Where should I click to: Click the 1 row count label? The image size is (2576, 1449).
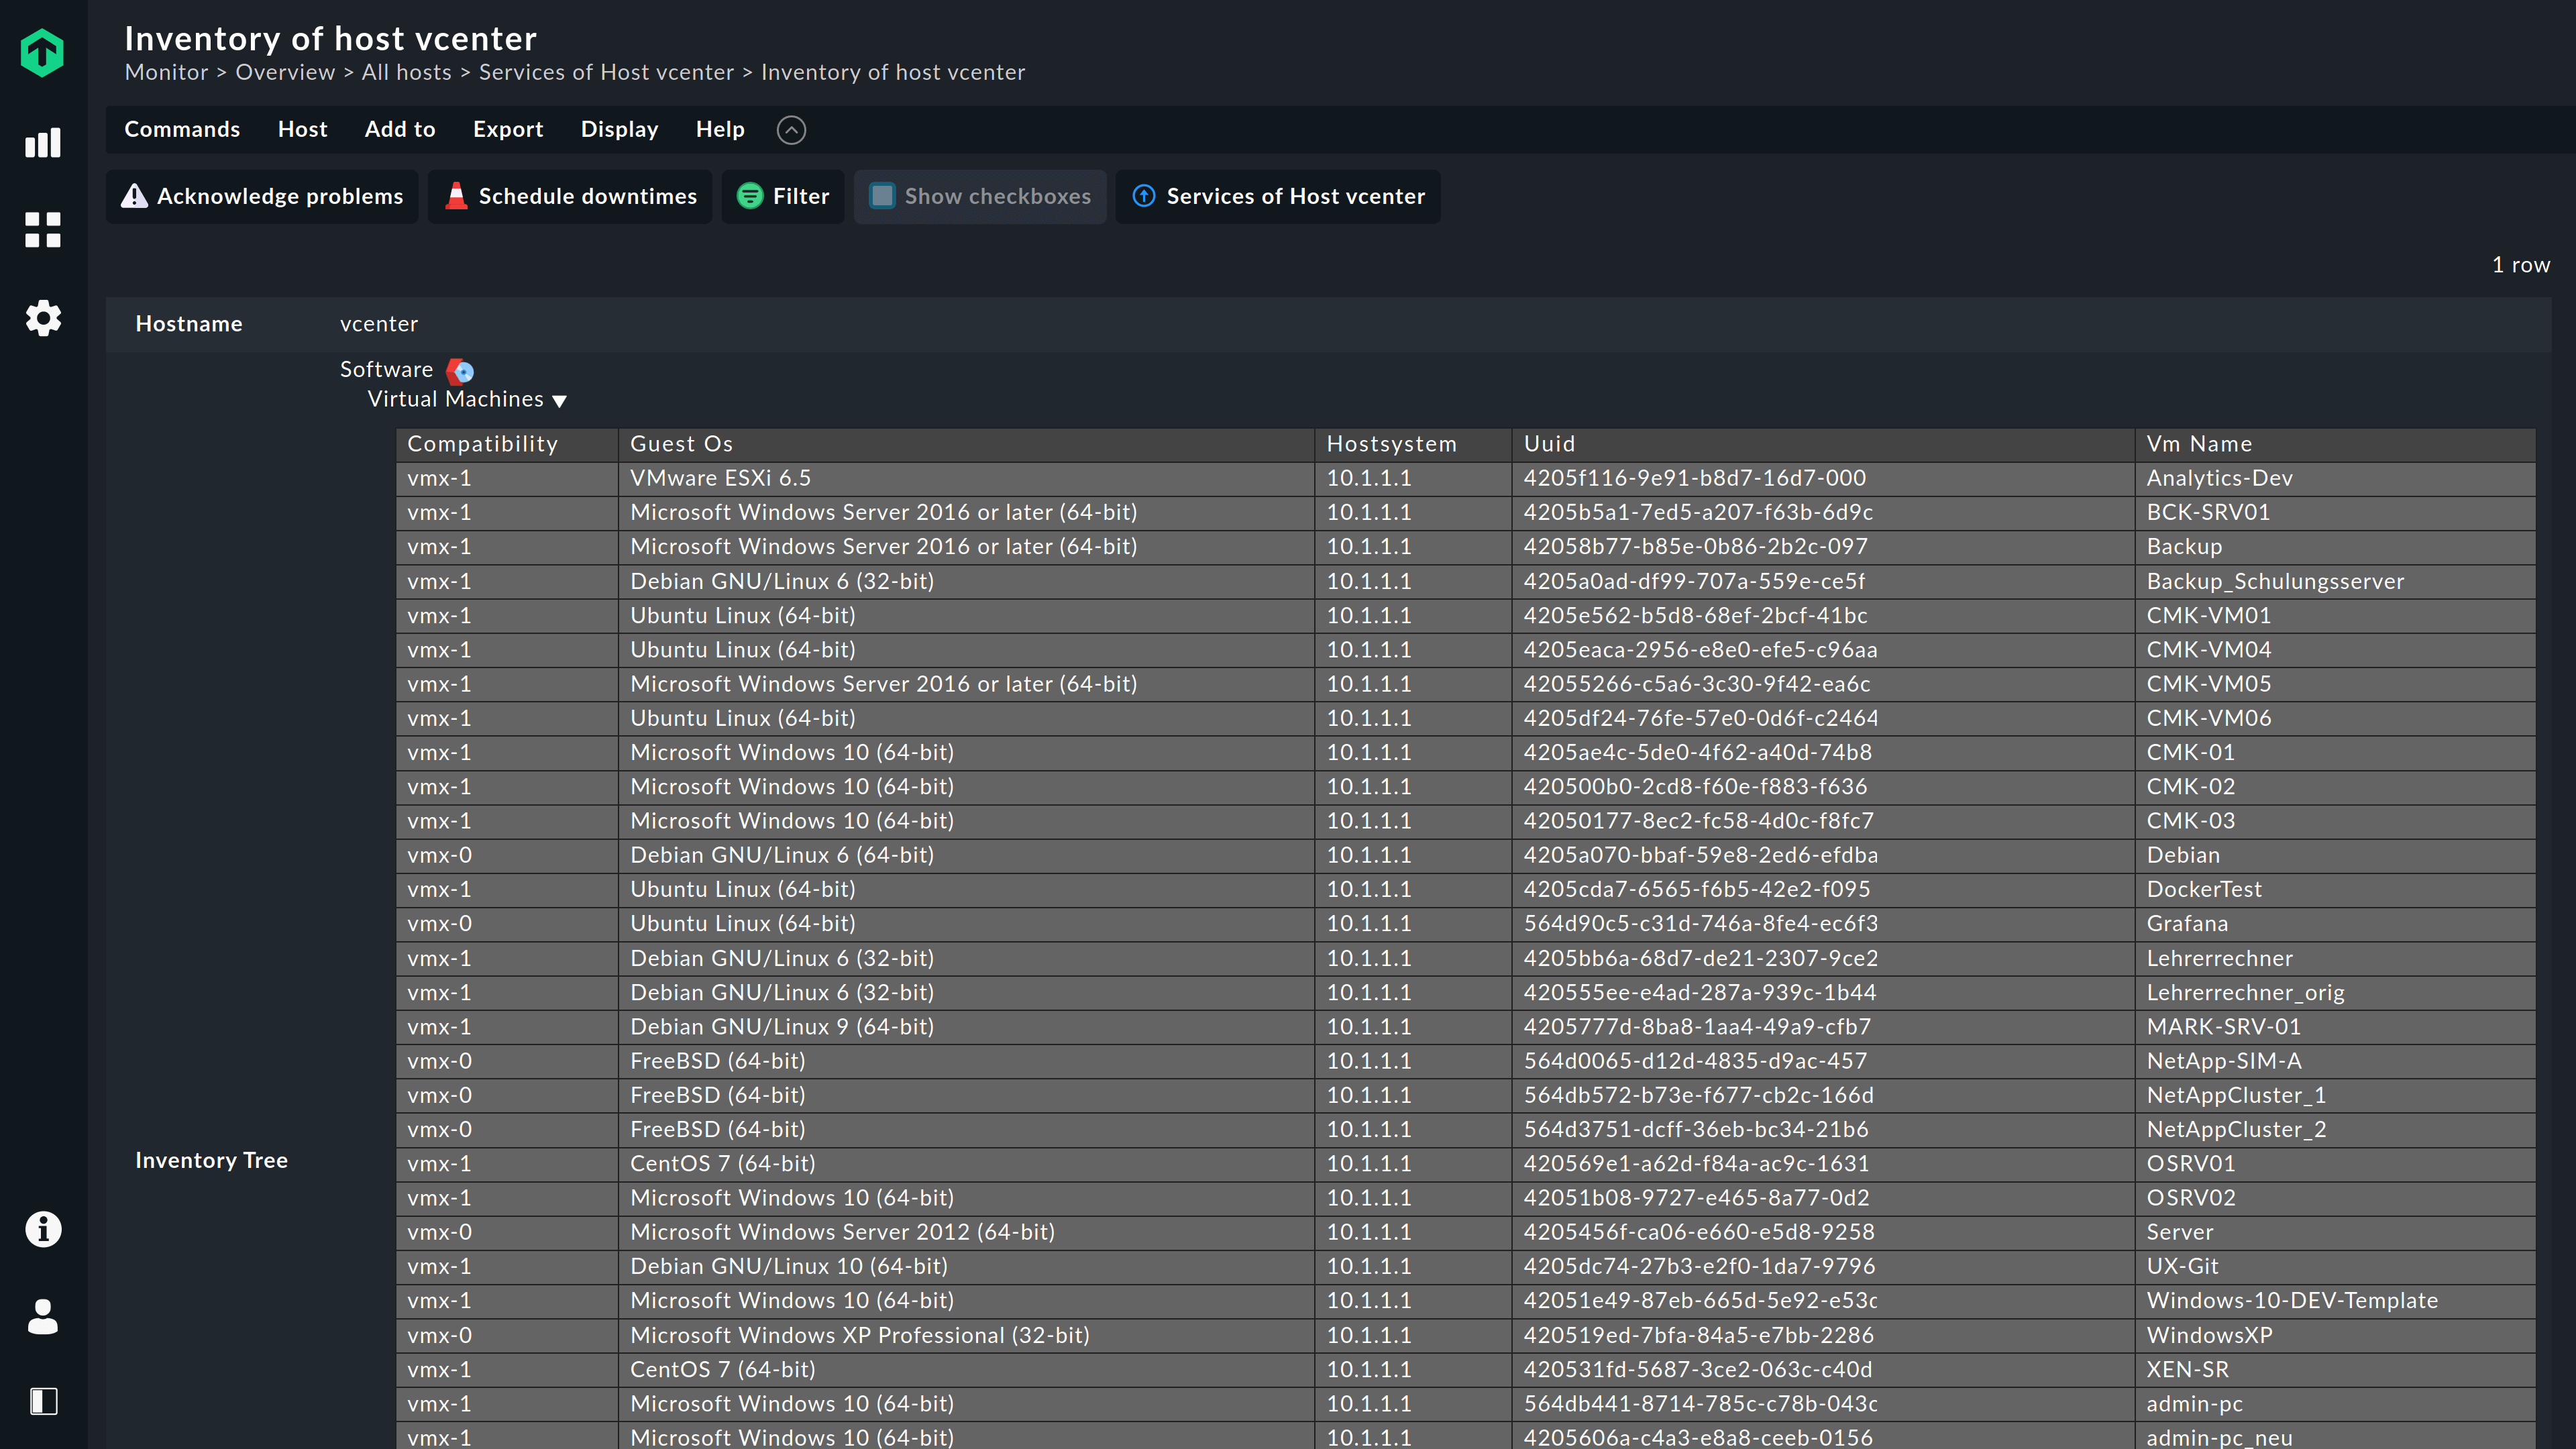click(x=2520, y=265)
